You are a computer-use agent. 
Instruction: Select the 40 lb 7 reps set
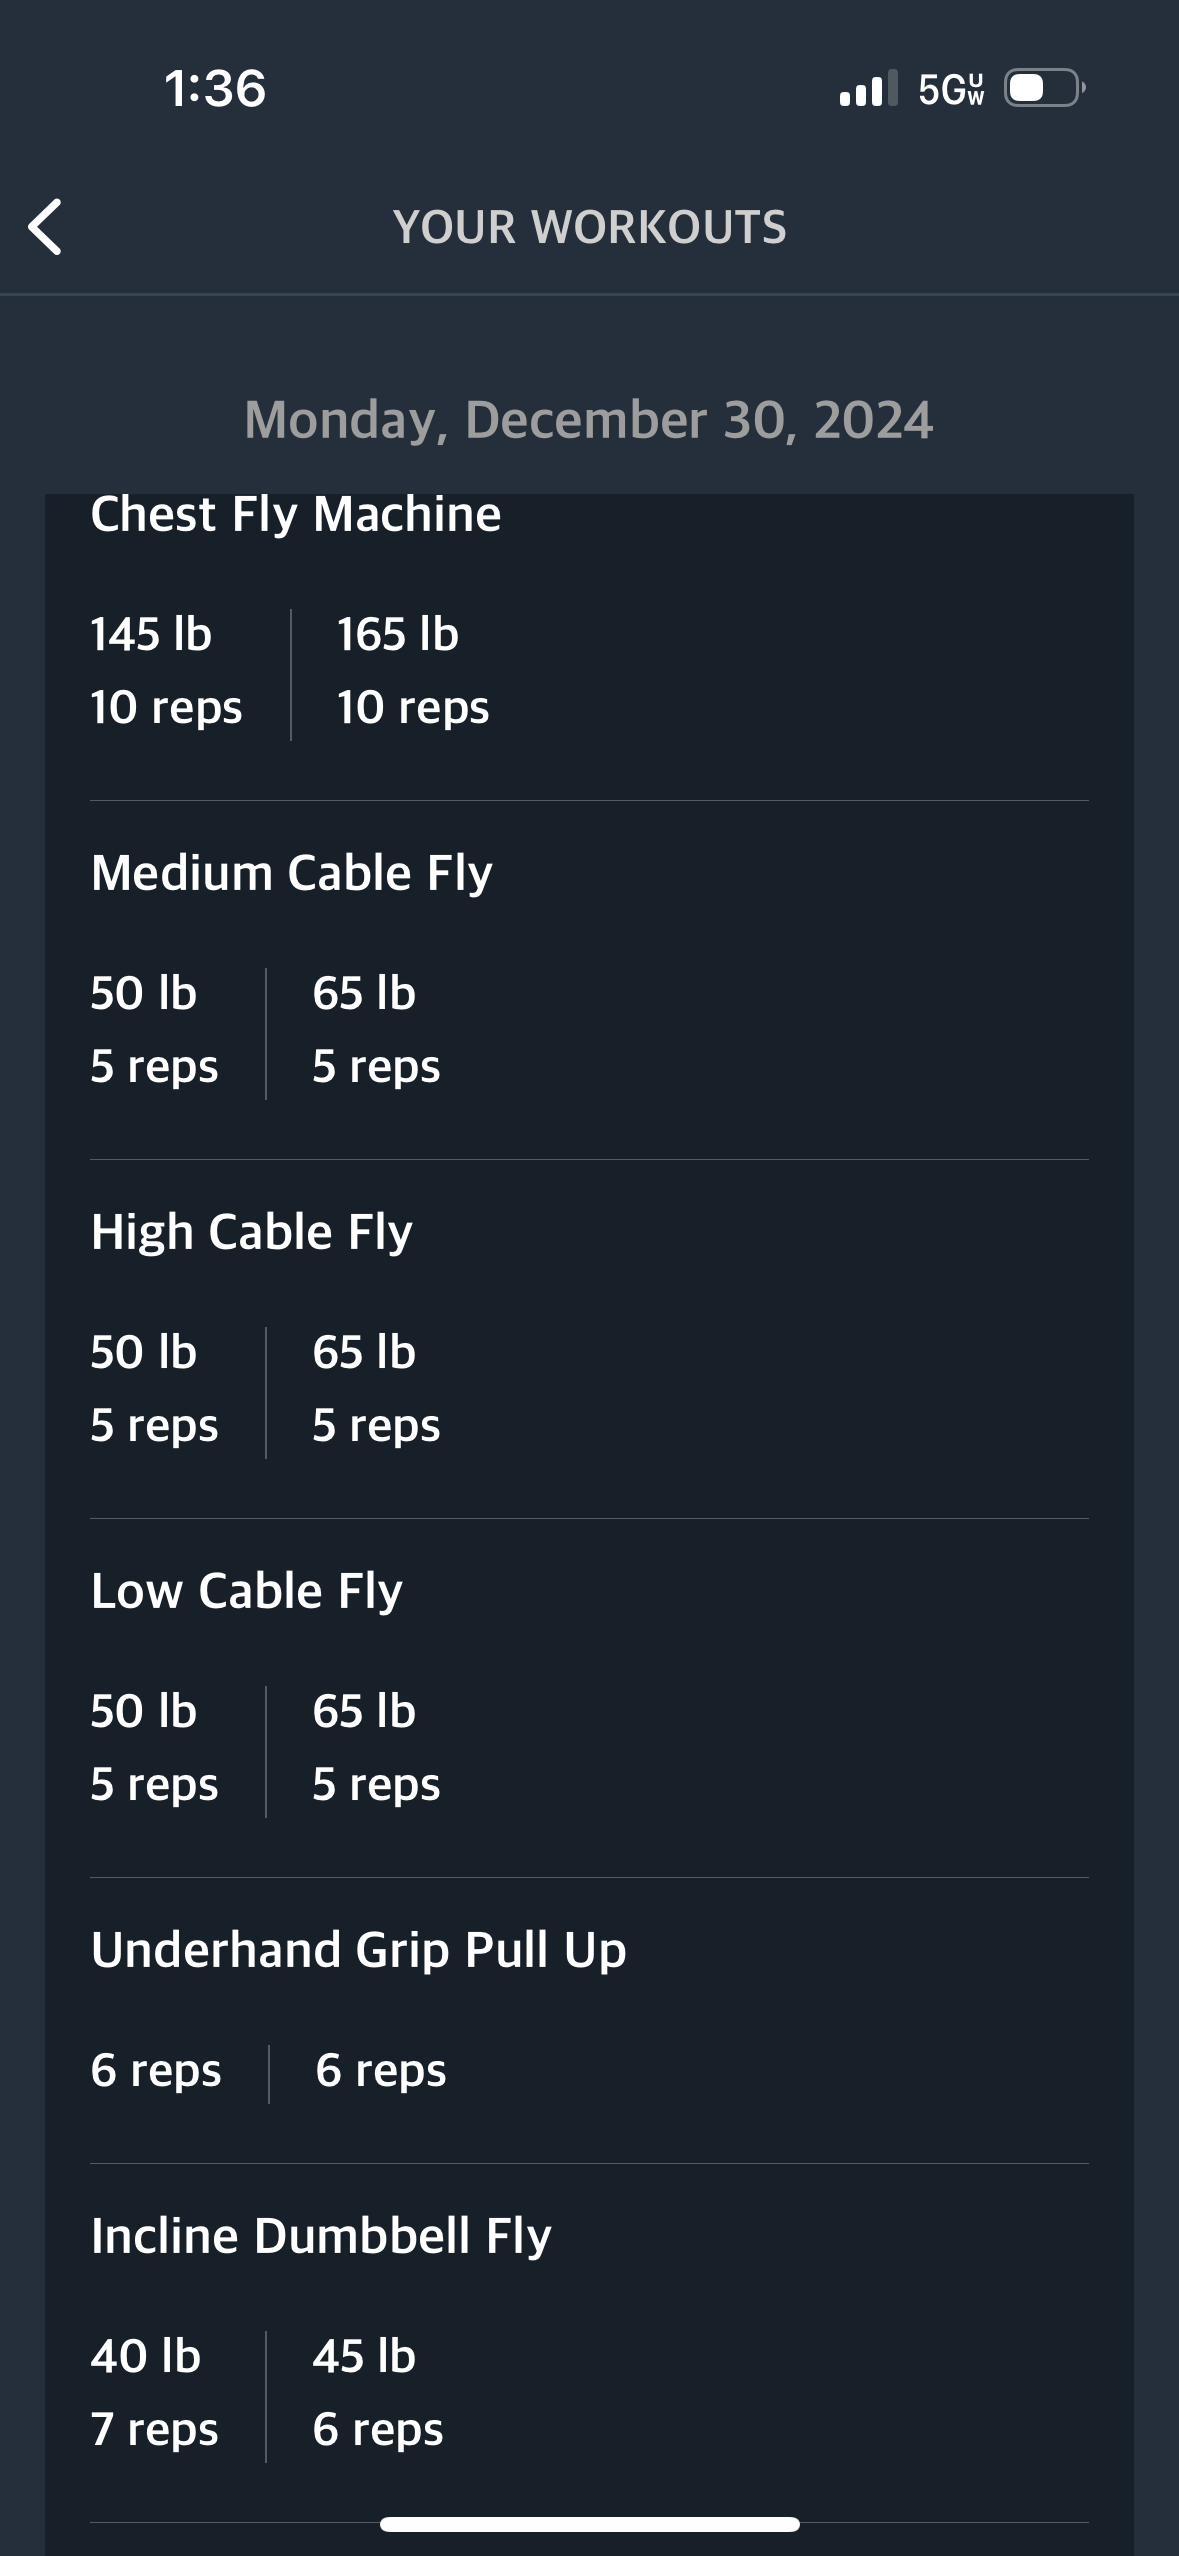[154, 2393]
